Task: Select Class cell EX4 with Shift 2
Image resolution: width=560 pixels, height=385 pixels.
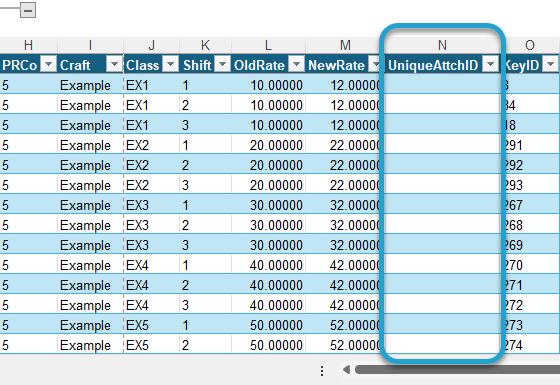Action: pos(151,285)
